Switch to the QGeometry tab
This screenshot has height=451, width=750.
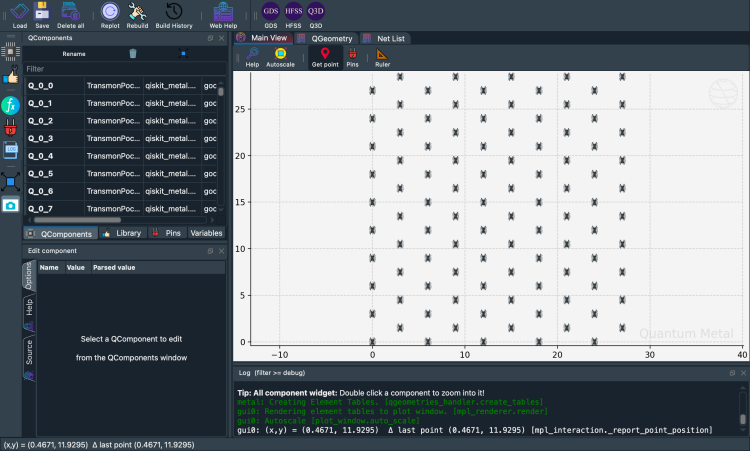click(325, 38)
